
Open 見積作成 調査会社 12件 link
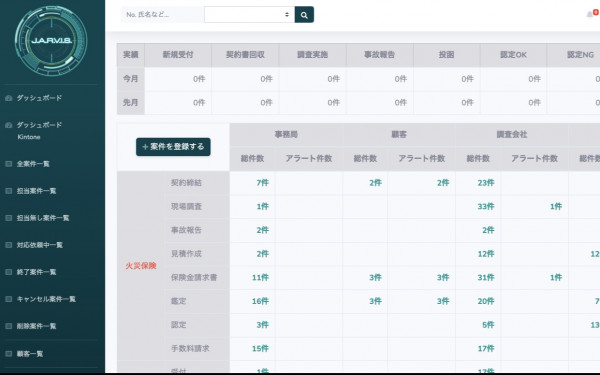[486, 254]
